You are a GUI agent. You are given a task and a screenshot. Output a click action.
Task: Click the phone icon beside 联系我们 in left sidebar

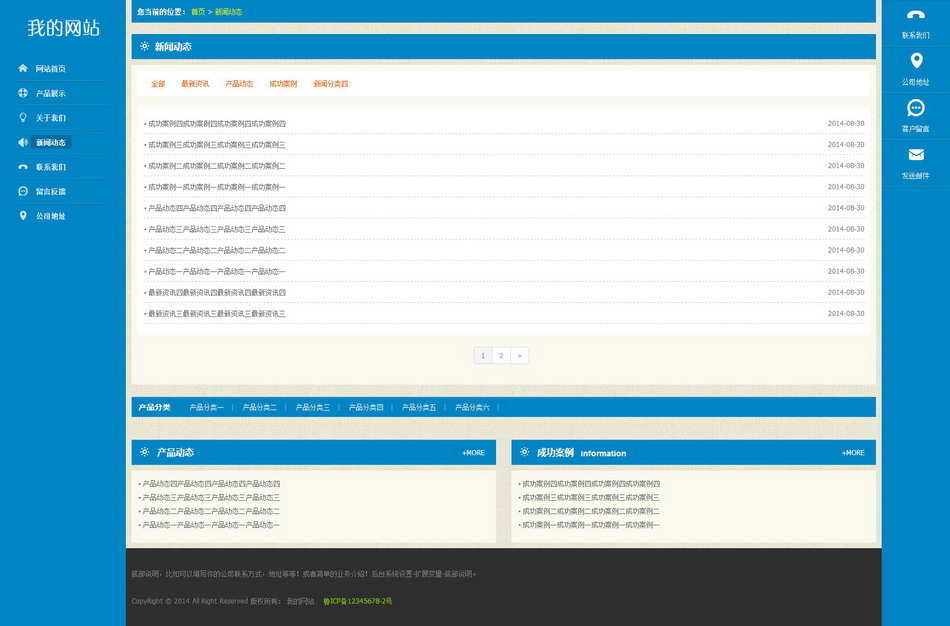click(23, 167)
